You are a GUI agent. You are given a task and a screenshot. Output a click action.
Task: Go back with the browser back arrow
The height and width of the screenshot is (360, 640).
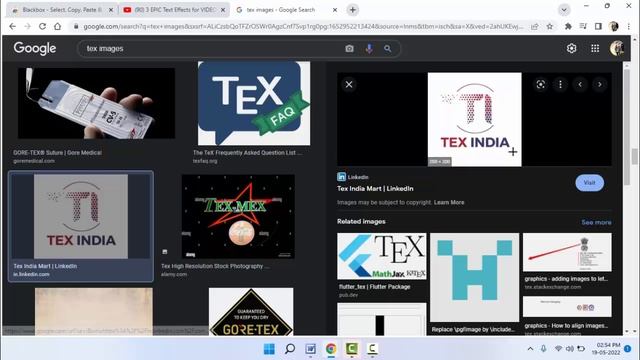(x=13, y=26)
